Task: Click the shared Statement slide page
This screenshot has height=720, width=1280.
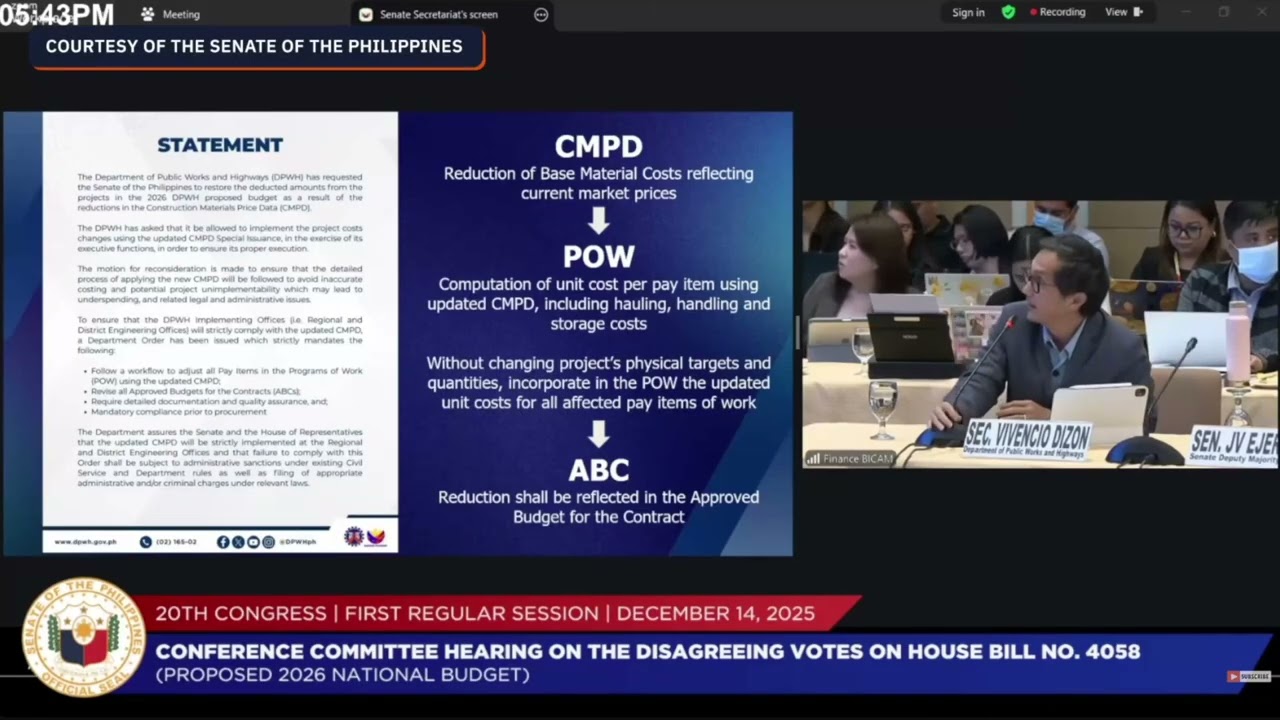Action: pyautogui.click(x=220, y=332)
